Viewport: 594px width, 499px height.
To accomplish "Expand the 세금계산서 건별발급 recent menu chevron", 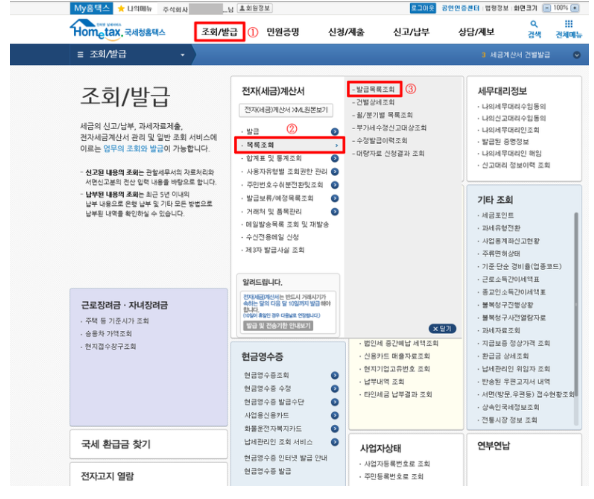I will (577, 55).
